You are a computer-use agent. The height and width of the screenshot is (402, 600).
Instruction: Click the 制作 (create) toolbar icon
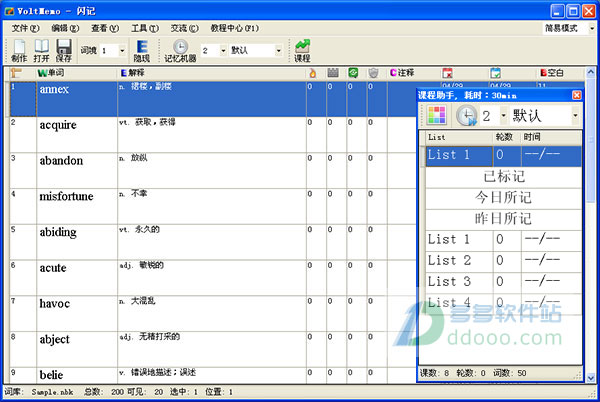pyautogui.click(x=19, y=50)
